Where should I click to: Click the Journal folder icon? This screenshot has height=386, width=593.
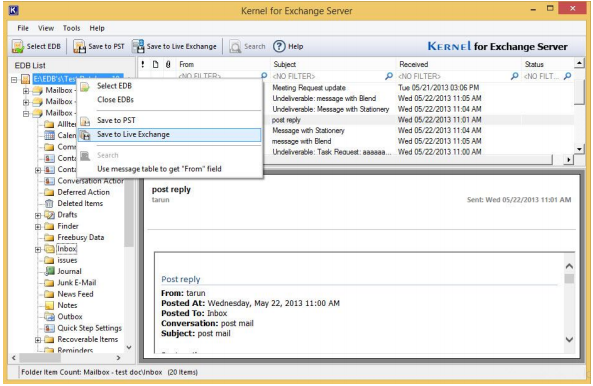(x=49, y=271)
